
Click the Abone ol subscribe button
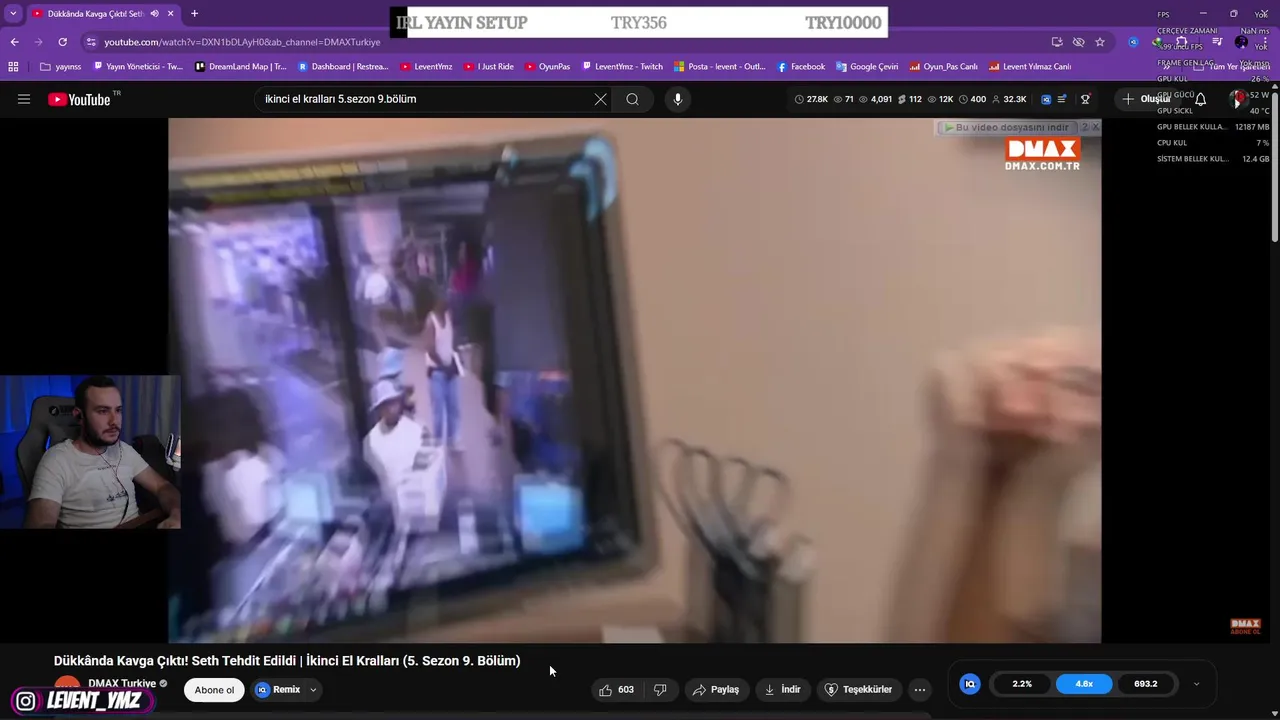click(x=214, y=690)
